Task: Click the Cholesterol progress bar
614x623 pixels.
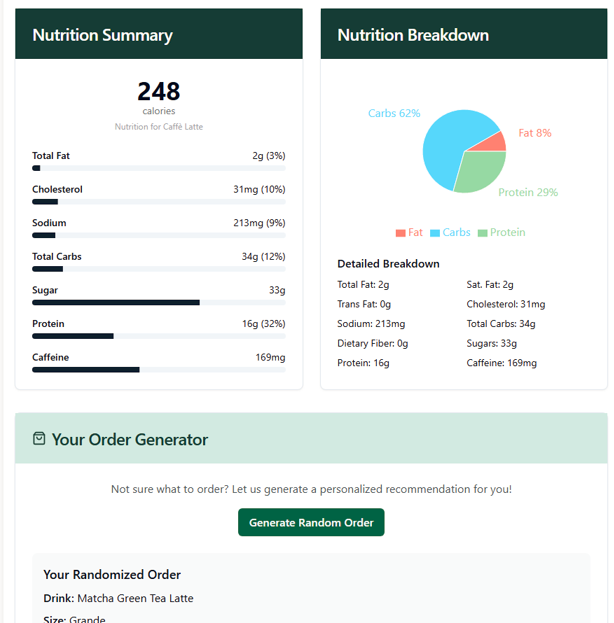Action: pyautogui.click(x=159, y=202)
